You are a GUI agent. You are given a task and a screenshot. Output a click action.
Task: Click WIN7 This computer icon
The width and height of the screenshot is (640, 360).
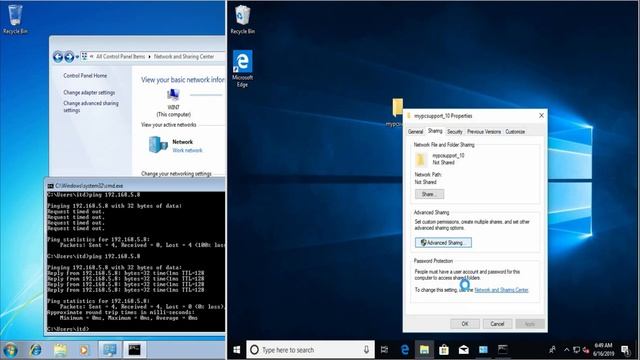click(173, 96)
